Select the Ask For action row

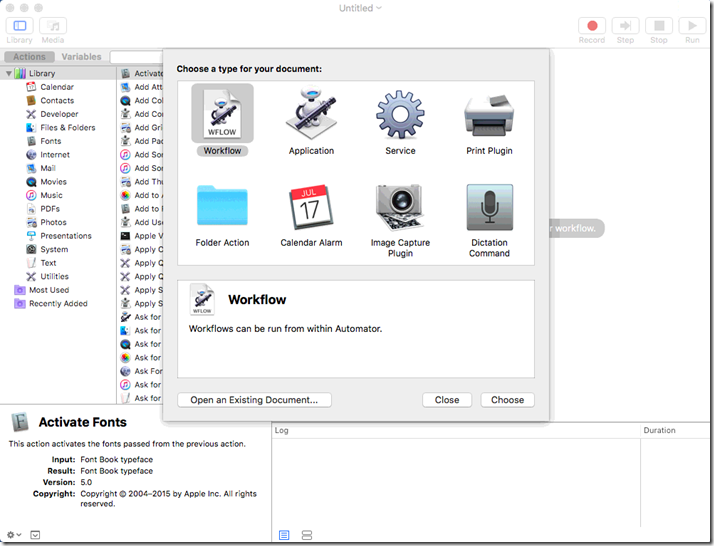(x=141, y=371)
